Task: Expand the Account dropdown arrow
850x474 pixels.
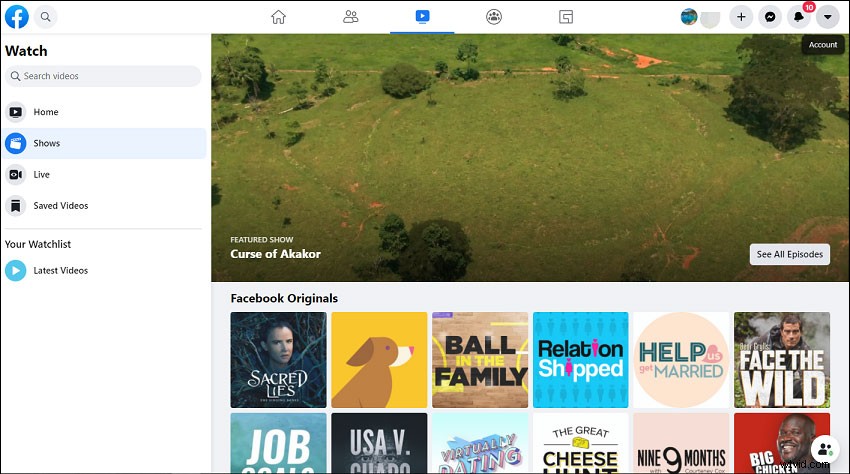Action: (x=827, y=17)
